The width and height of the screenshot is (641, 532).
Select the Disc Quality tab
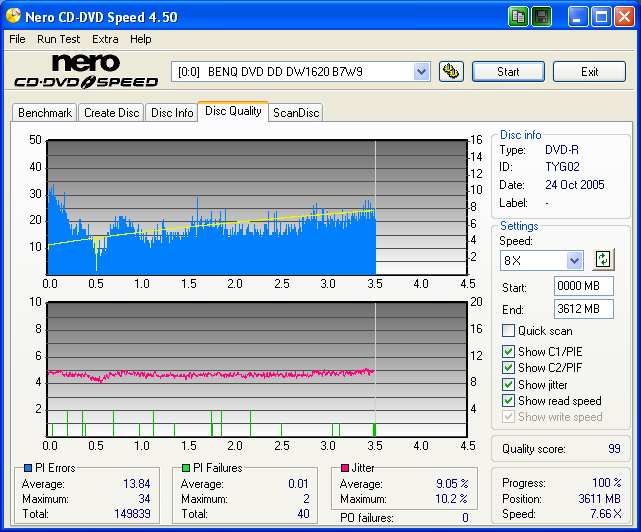click(233, 111)
